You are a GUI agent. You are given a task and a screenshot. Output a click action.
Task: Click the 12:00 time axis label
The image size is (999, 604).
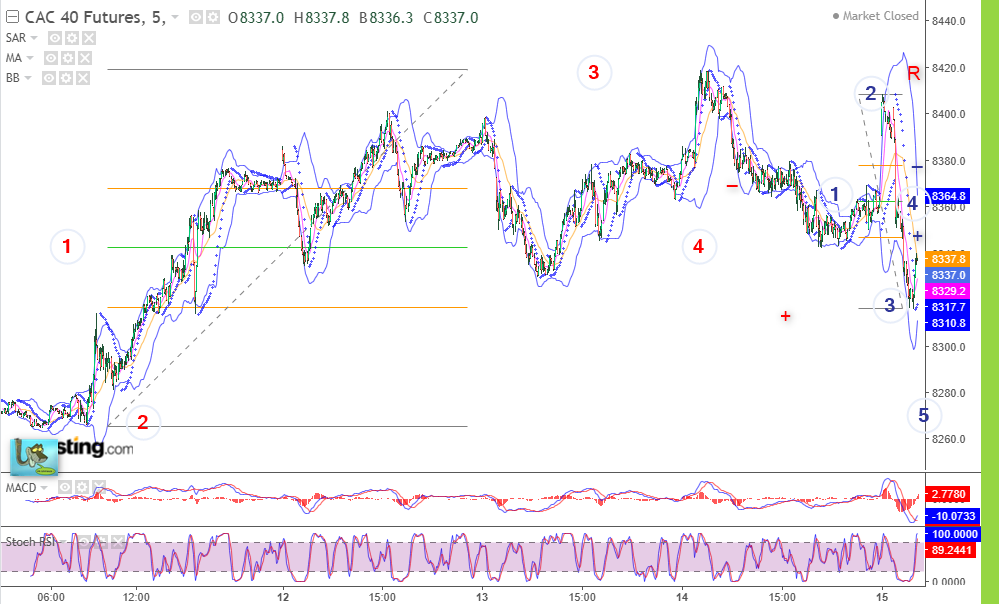click(x=136, y=597)
